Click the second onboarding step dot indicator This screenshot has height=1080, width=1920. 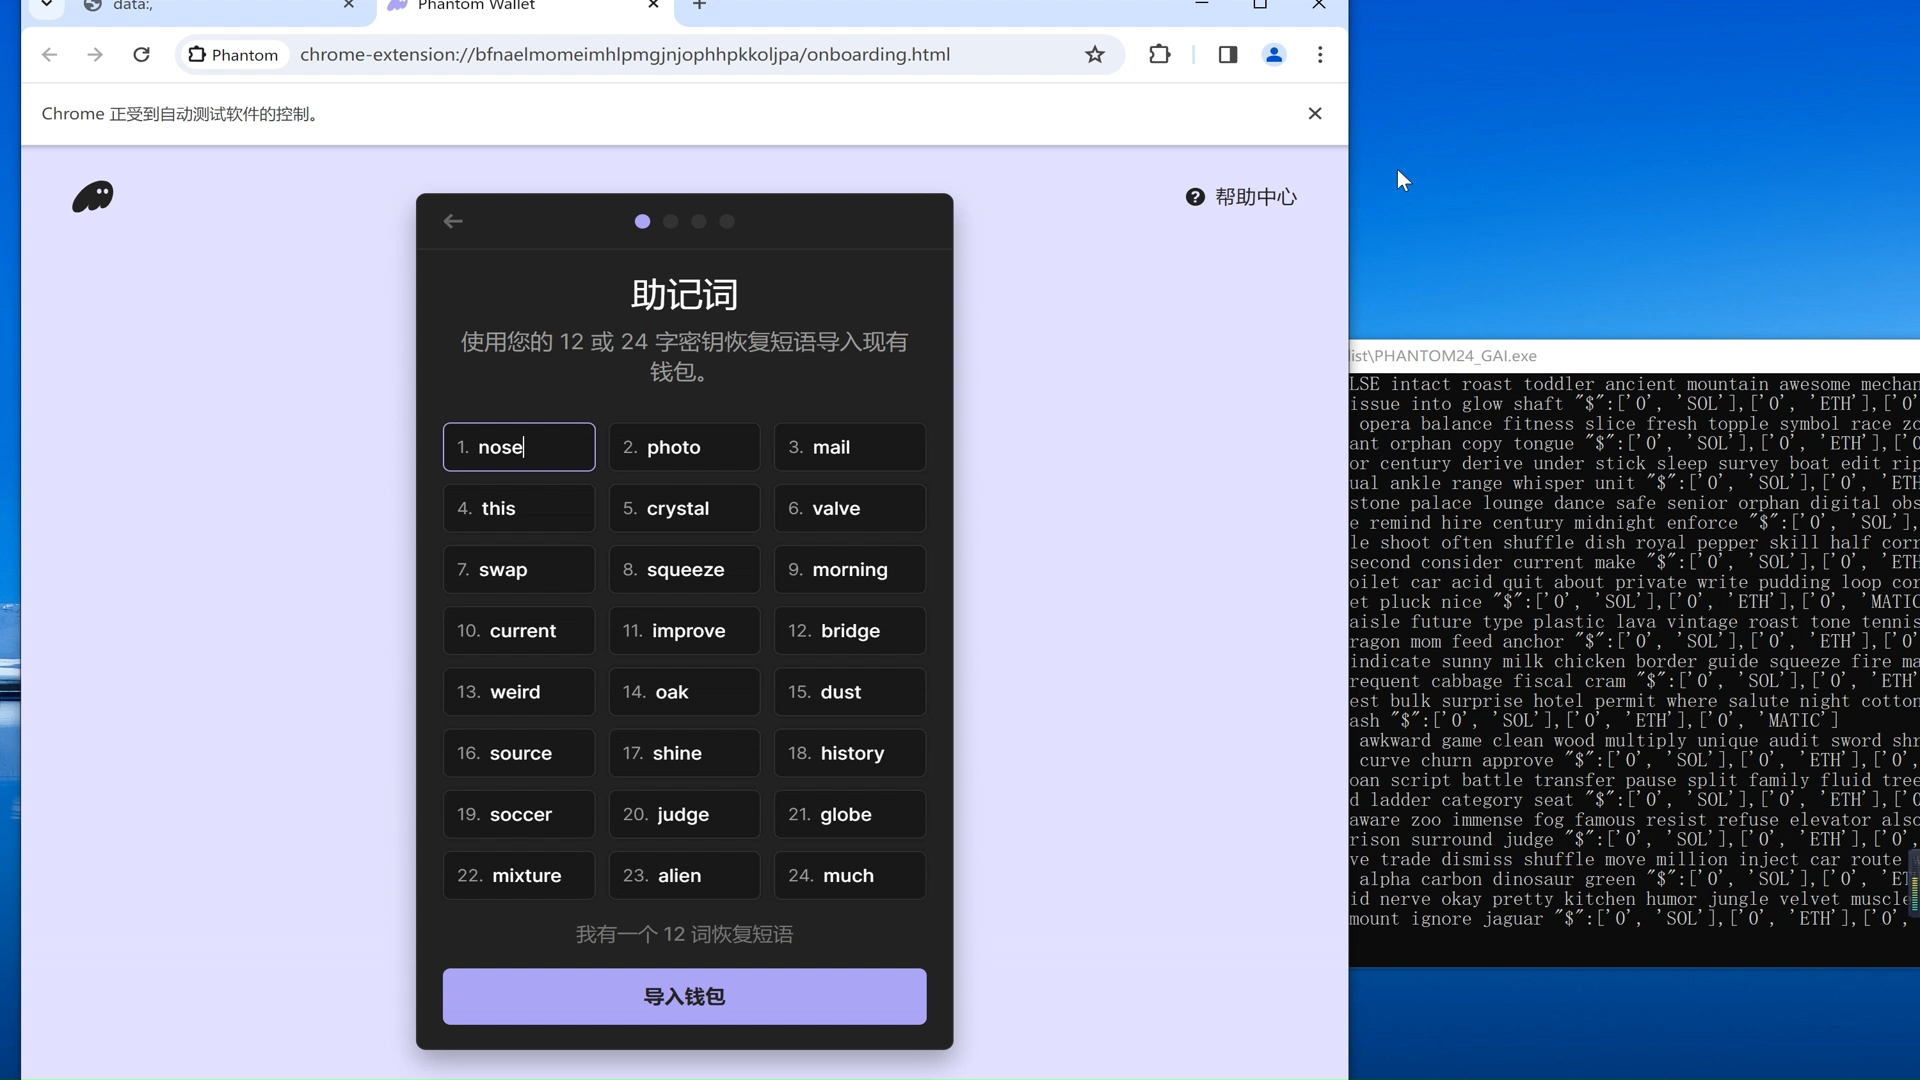pos(671,222)
